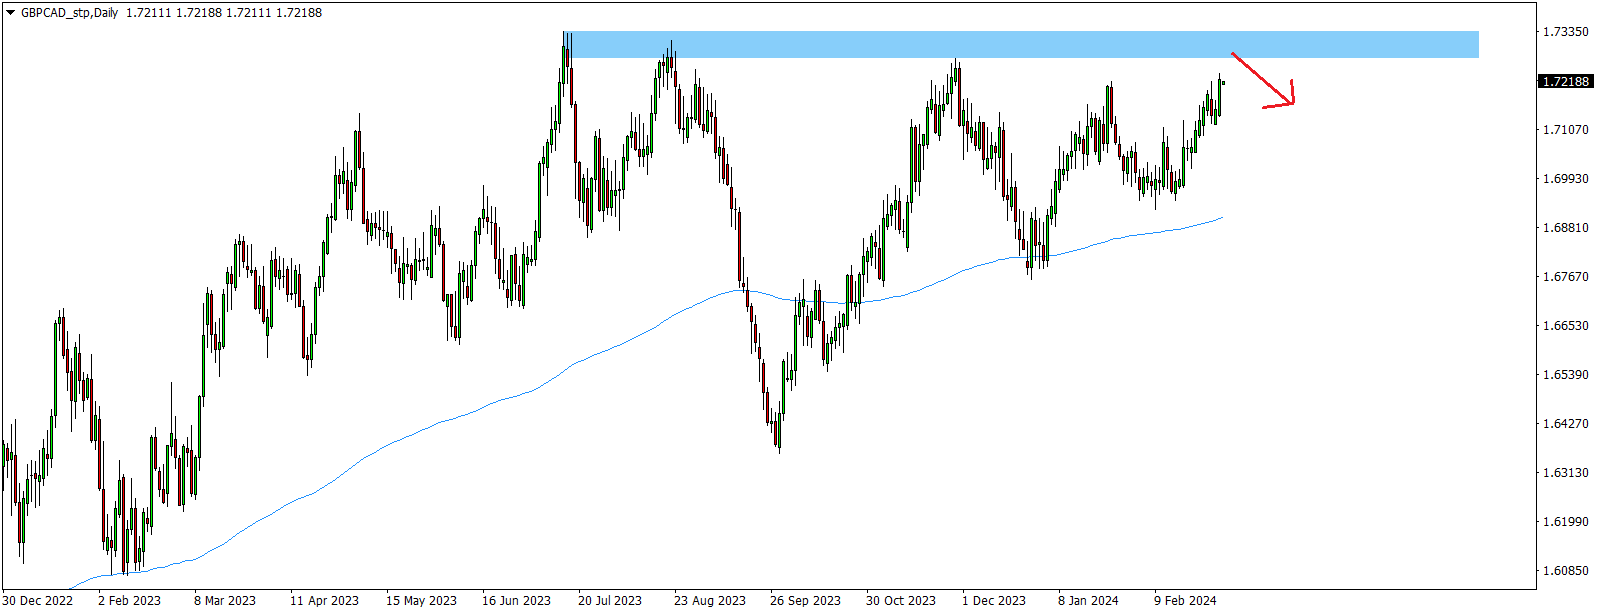Image resolution: width=1600 pixels, height=613 pixels.
Task: Click the 30 Oct 2023 date label
Action: pos(901,601)
